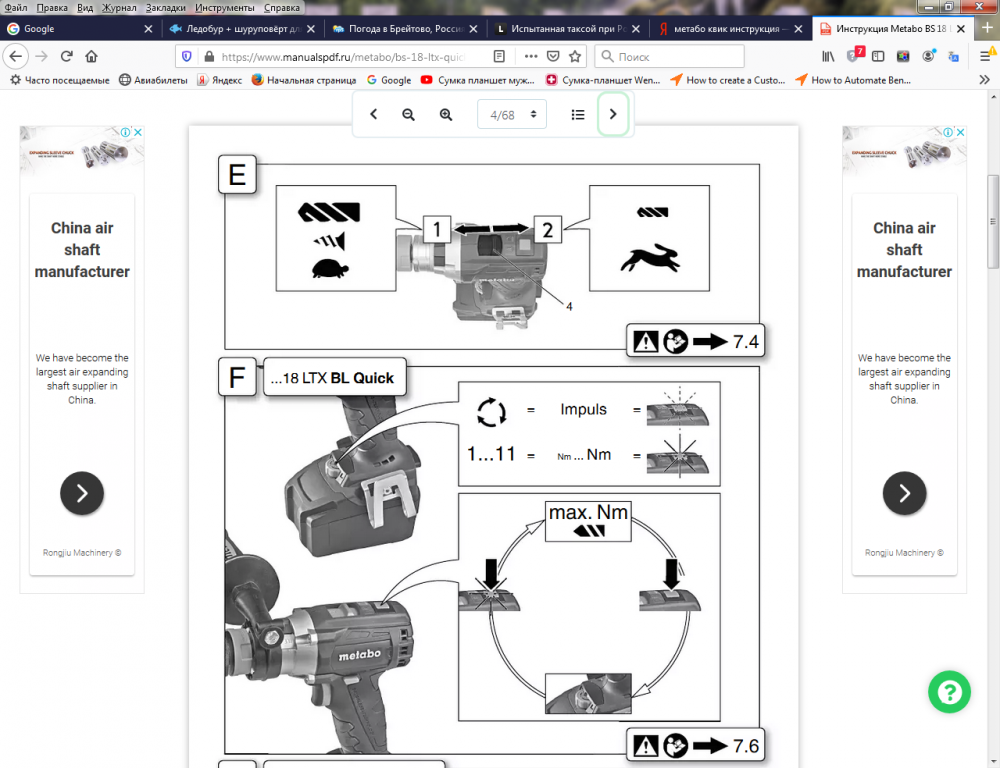Open the page number 4/68 selector
The width and height of the screenshot is (1000, 768).
[512, 115]
